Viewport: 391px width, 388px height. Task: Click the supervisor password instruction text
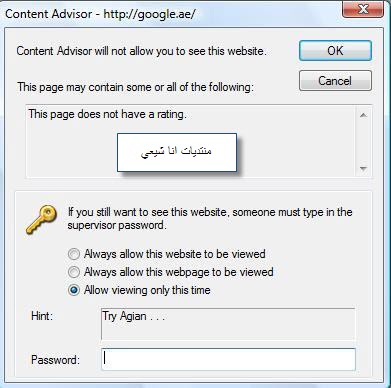[x=210, y=219]
